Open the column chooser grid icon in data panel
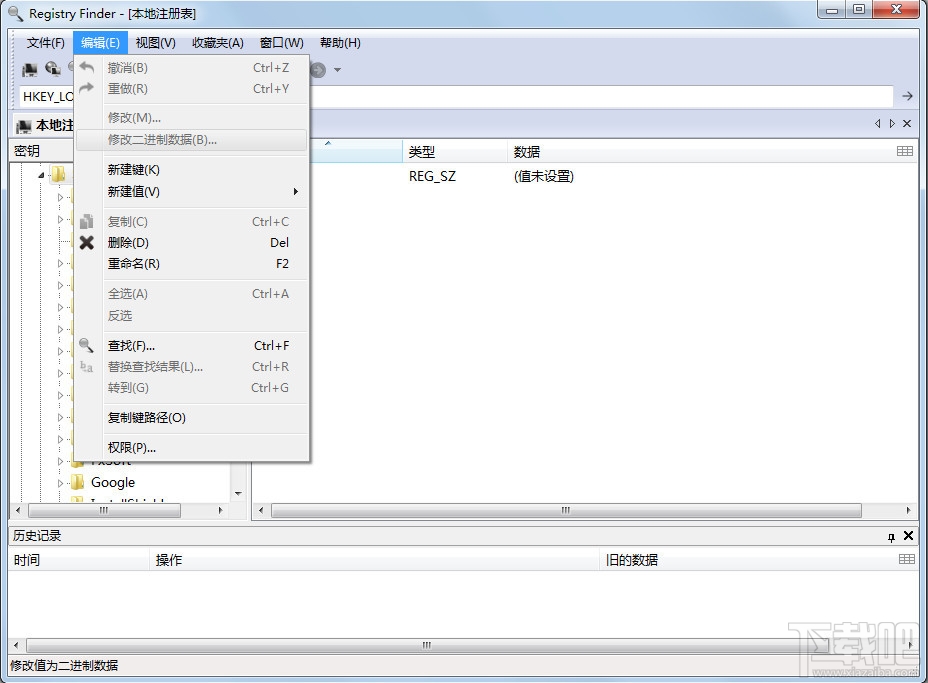This screenshot has height=683, width=928. pos(906,150)
